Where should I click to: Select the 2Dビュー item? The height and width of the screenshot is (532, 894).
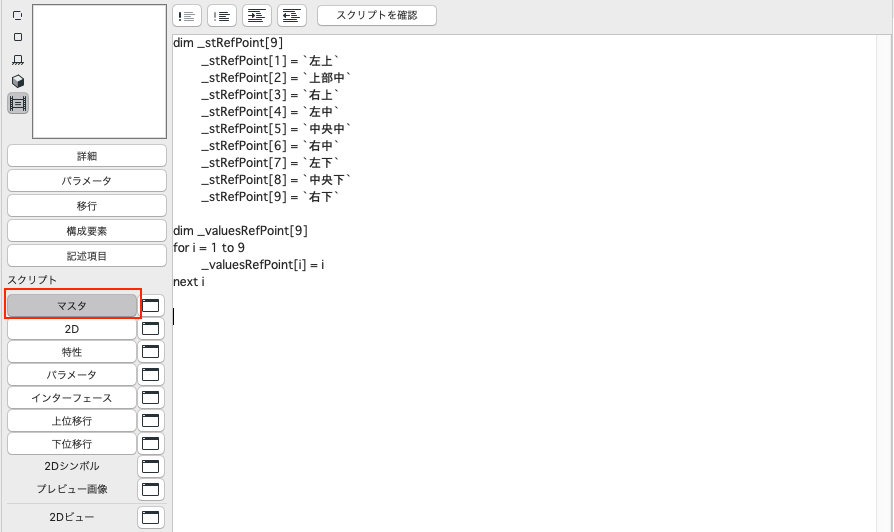[x=72, y=517]
